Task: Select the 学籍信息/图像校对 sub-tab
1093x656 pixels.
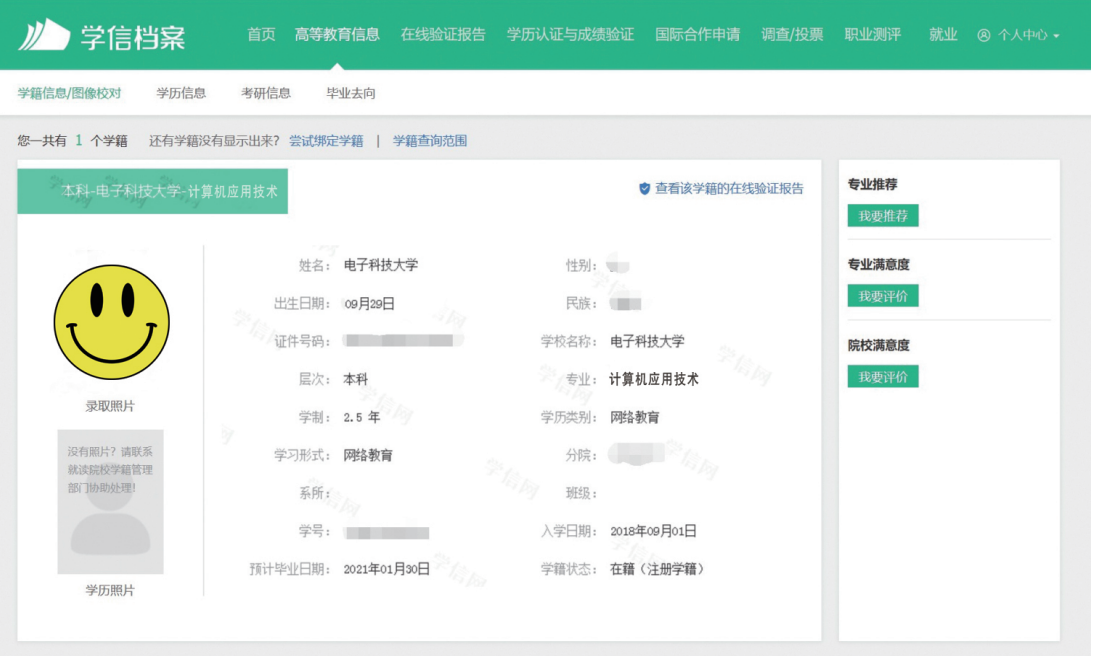Action: 70,93
